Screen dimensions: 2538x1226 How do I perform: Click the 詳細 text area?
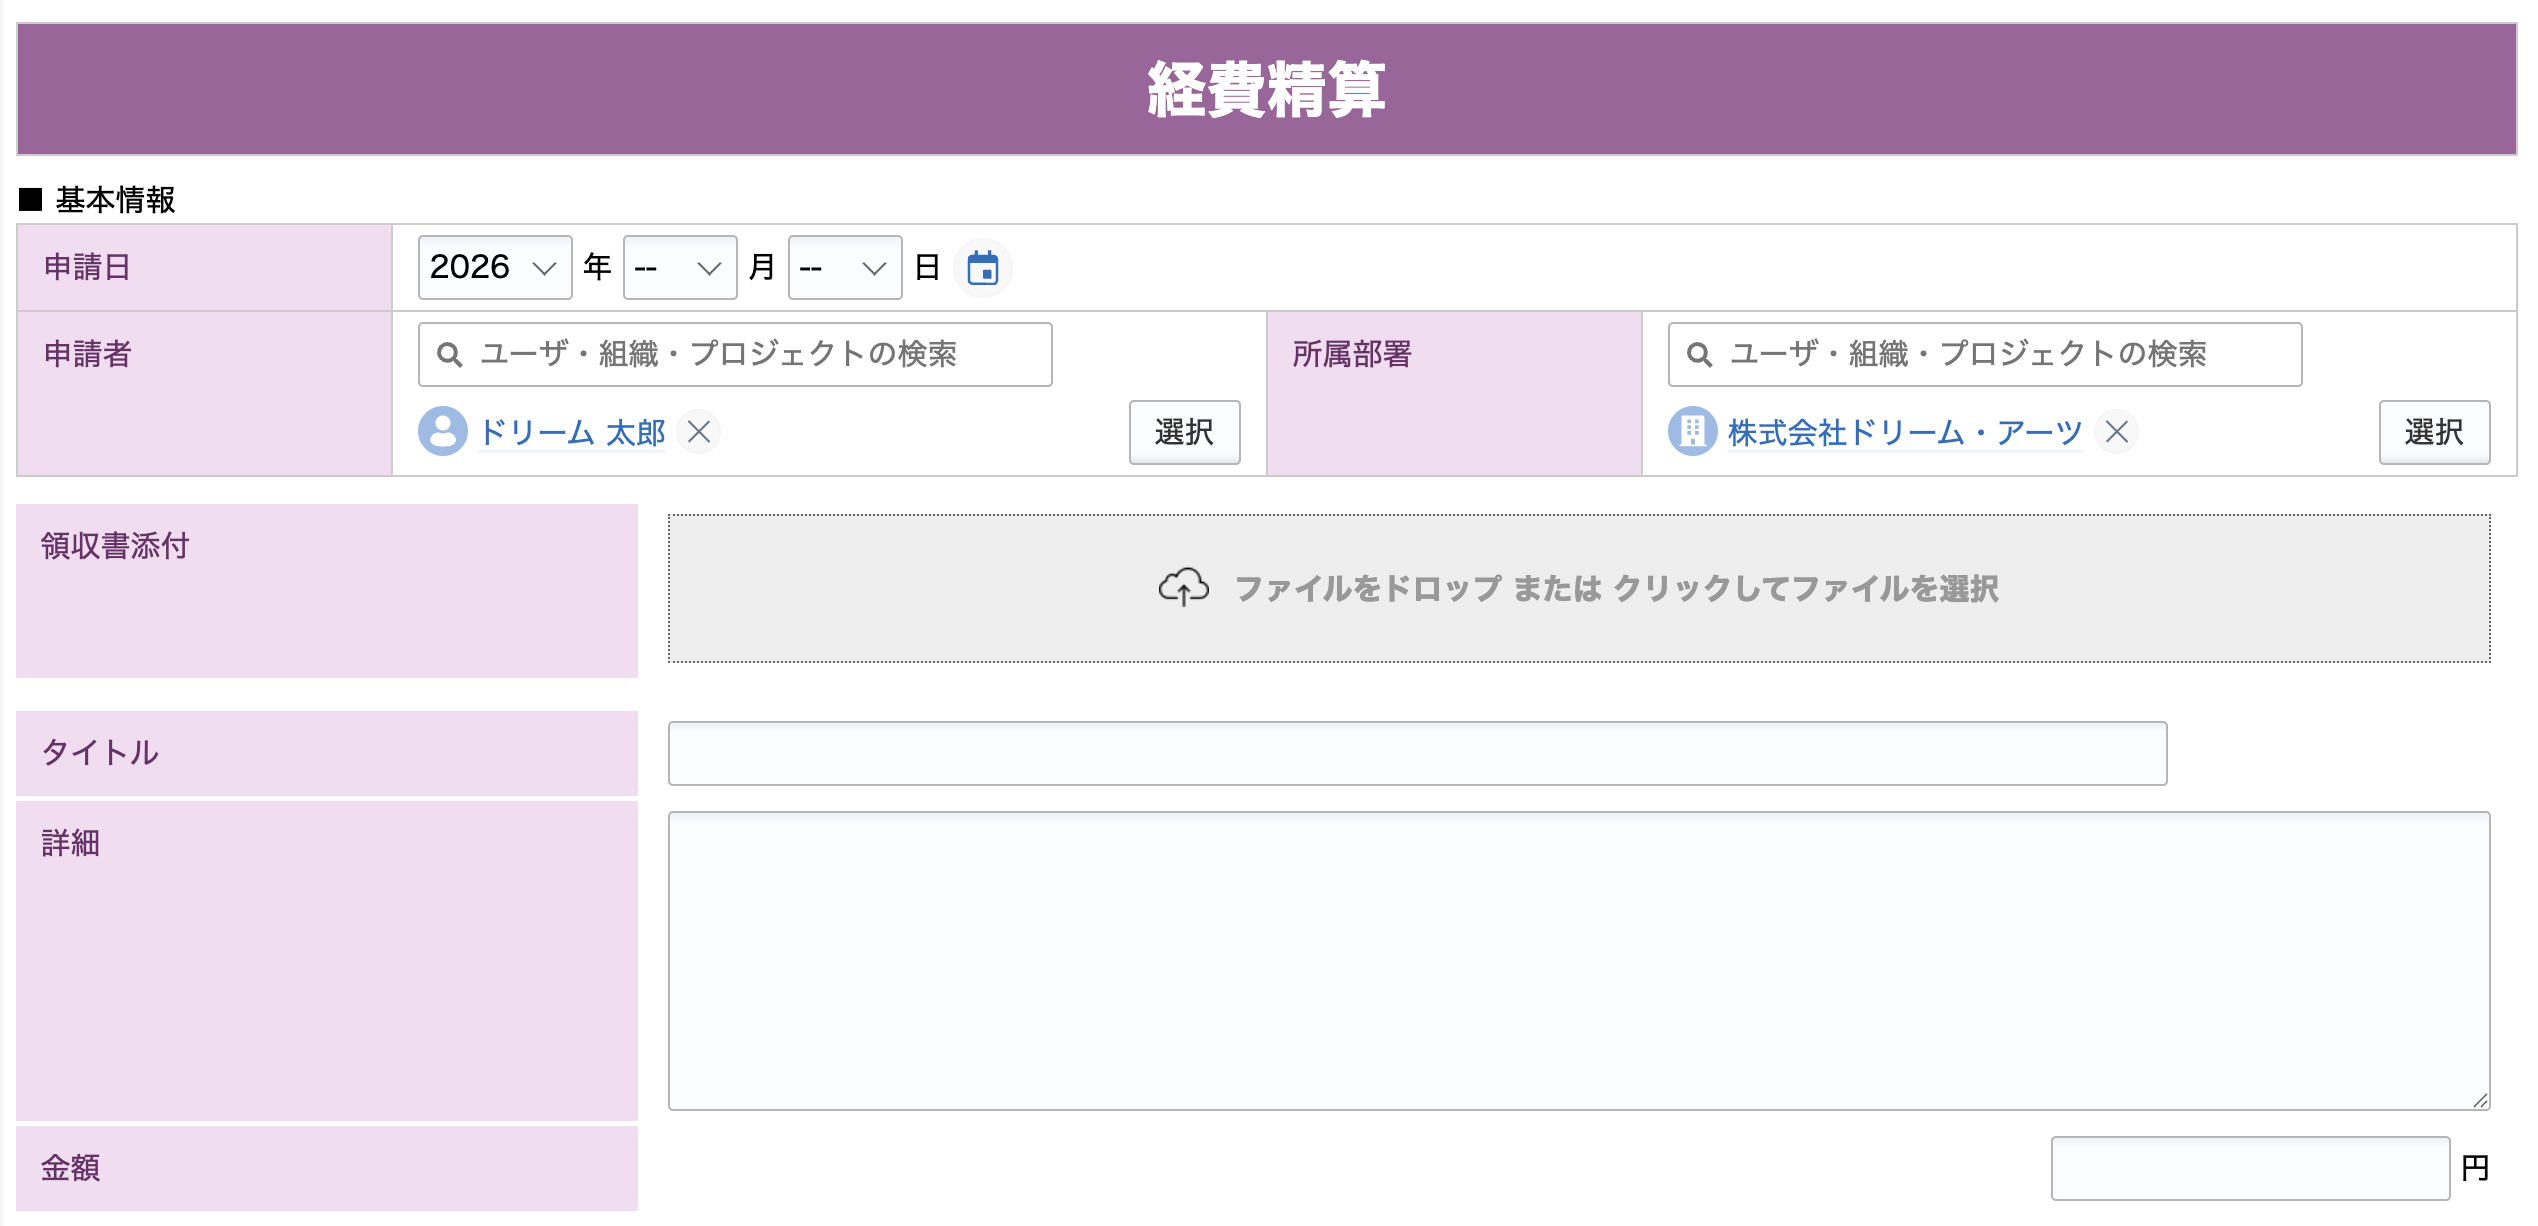1579,960
